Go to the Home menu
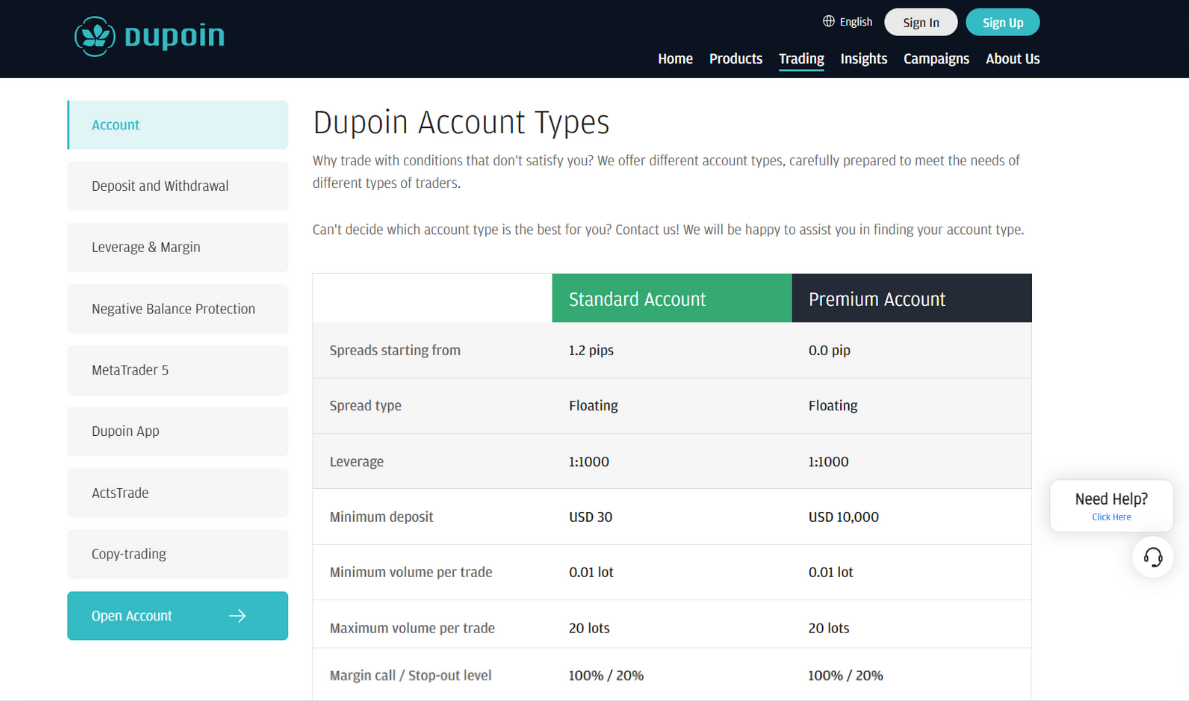Screen dimensions: 1189x701 pos(675,58)
